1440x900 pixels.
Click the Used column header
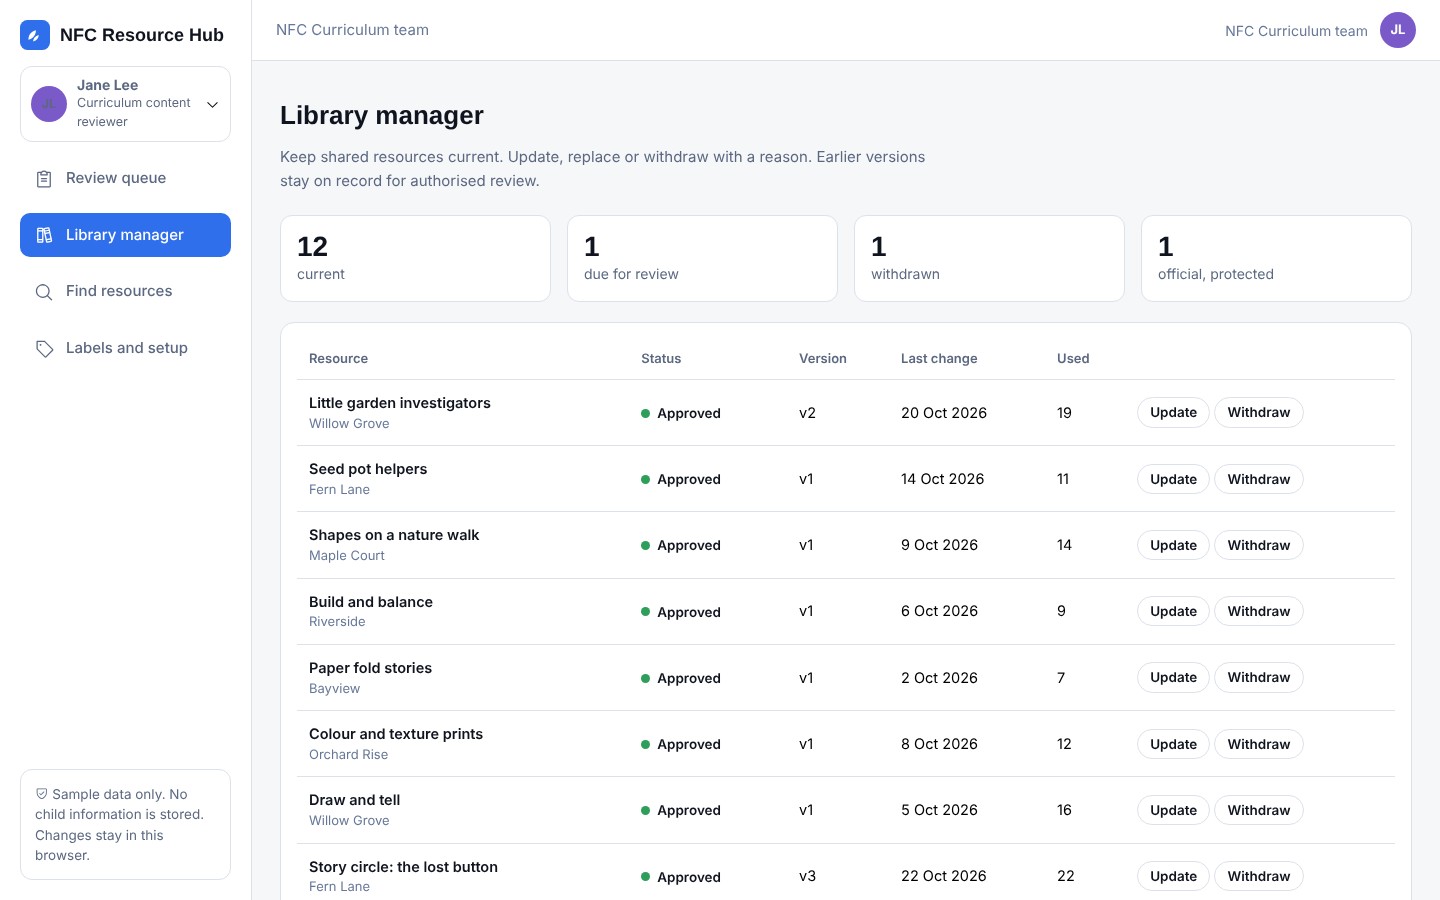[1073, 358]
